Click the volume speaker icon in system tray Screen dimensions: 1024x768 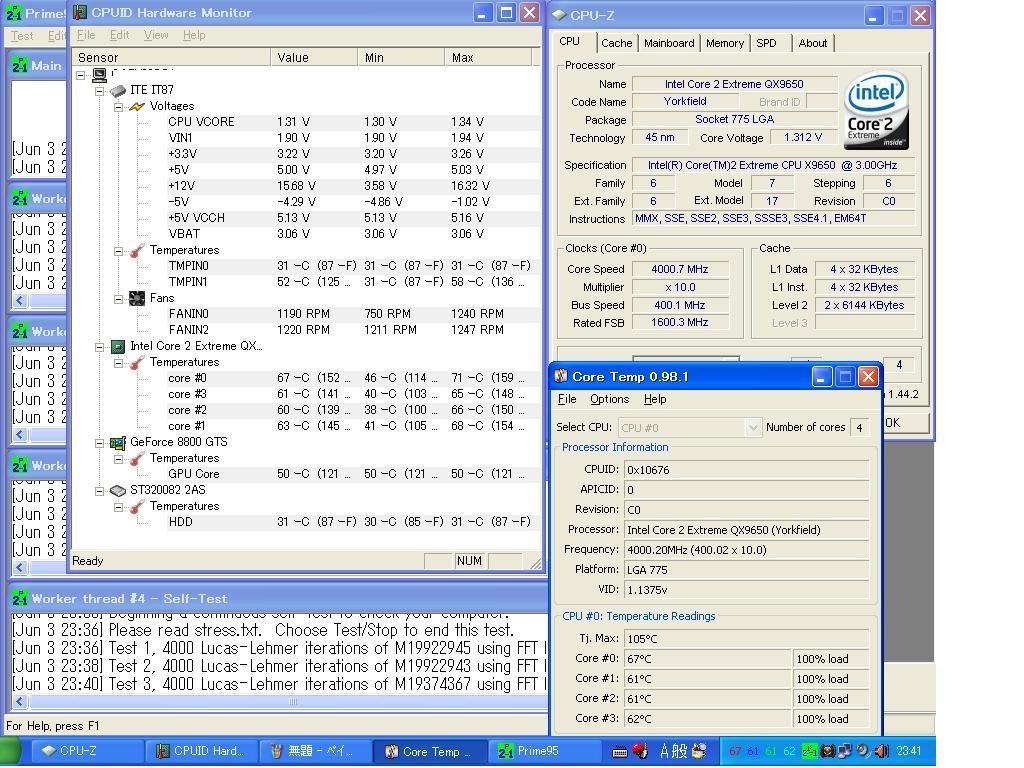click(x=880, y=751)
